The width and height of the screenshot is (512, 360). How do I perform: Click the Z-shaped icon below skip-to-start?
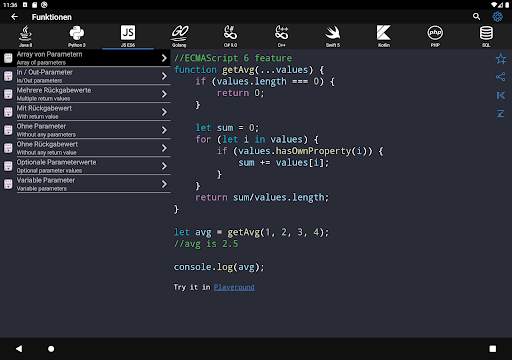(501, 114)
